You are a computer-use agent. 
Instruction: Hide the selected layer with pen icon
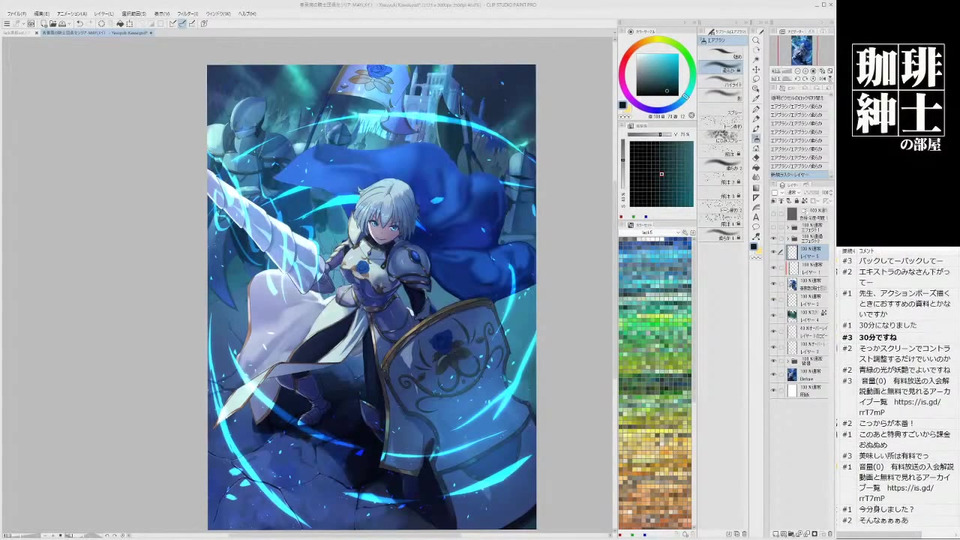pyautogui.click(x=773, y=252)
